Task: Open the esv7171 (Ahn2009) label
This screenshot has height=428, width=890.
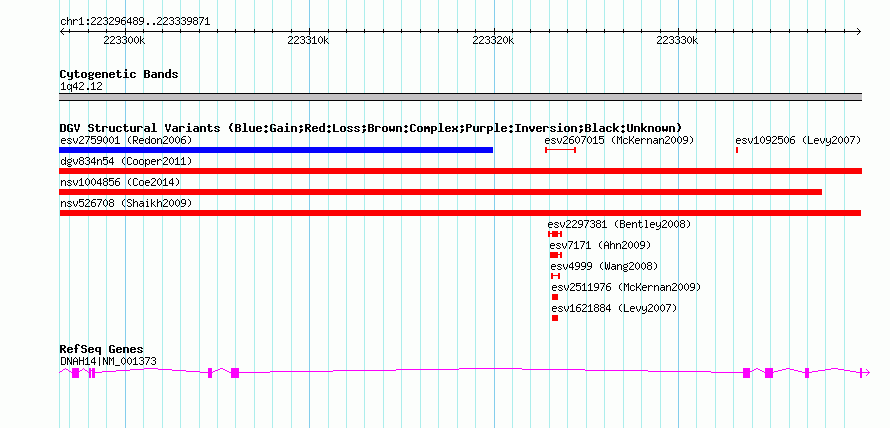Action: (x=600, y=245)
